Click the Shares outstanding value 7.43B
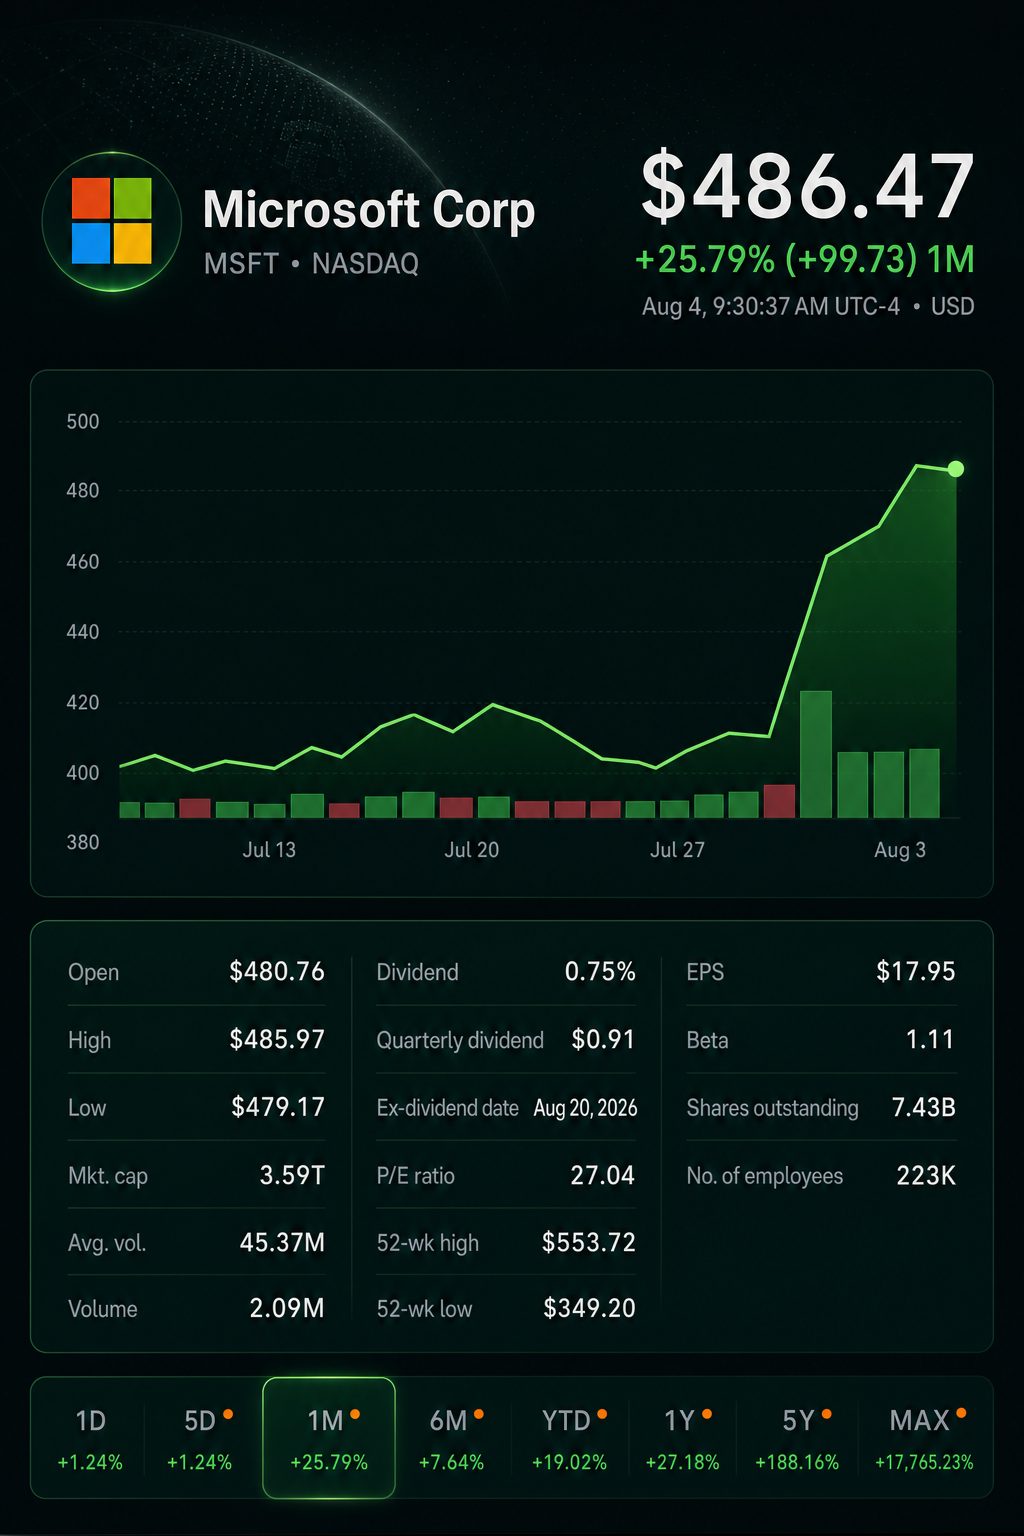Screen dimensions: 1024x1536 [x=923, y=1108]
